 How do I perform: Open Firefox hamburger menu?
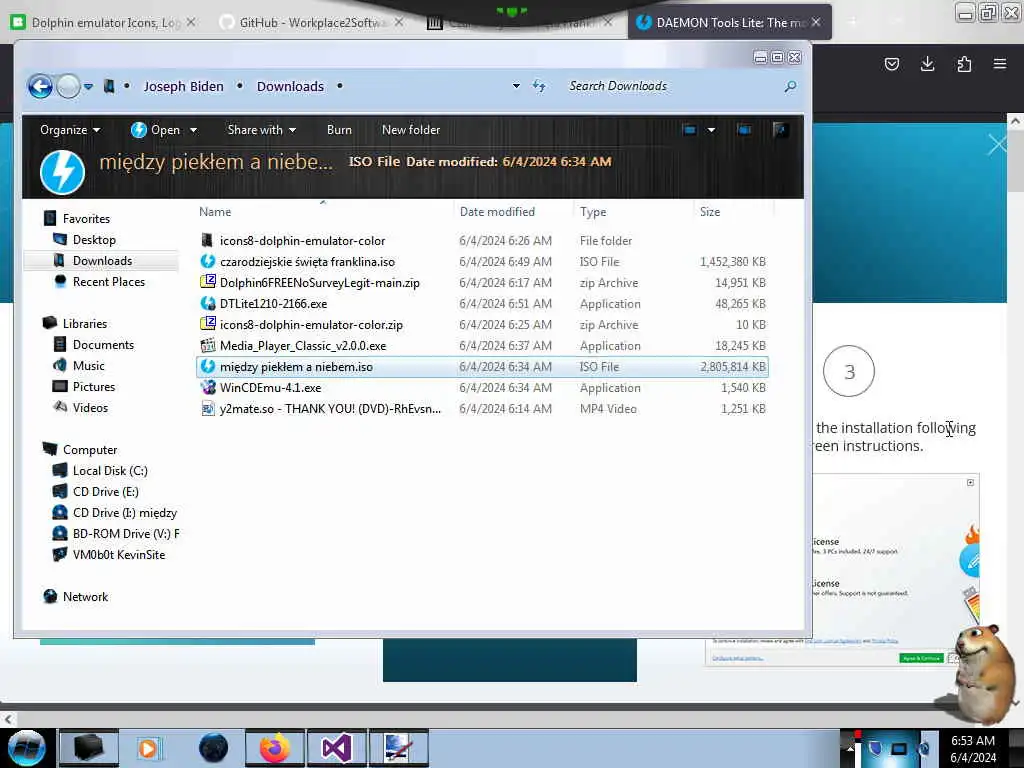point(1000,64)
